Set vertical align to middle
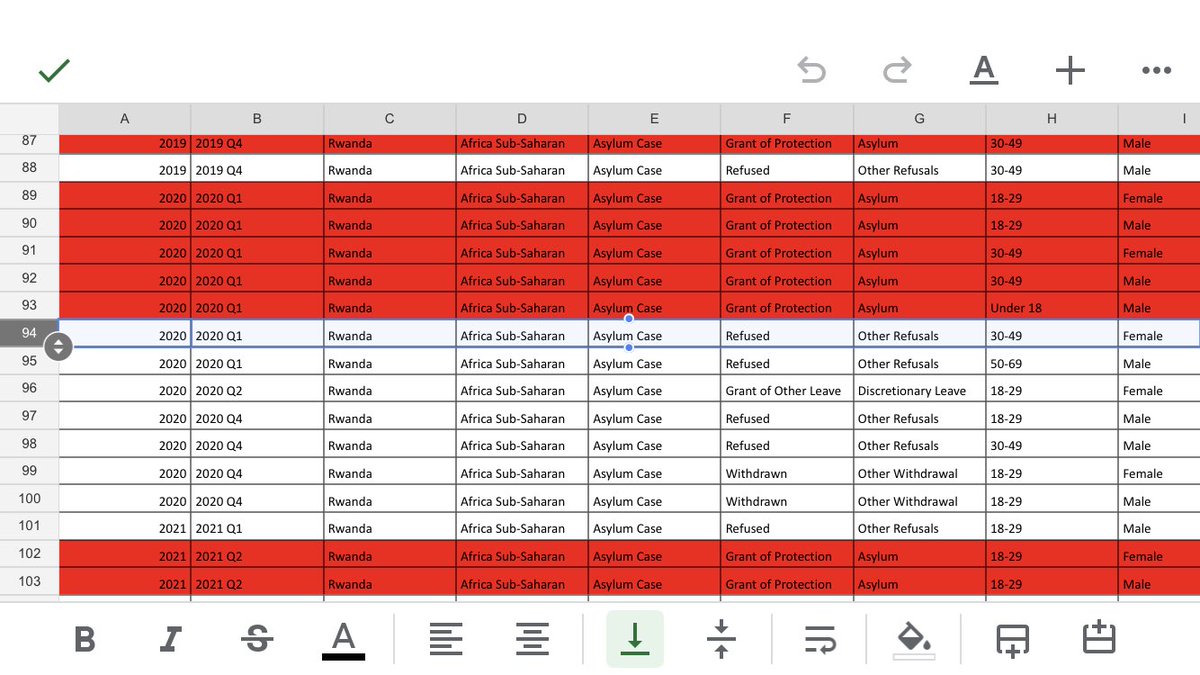 coord(721,638)
